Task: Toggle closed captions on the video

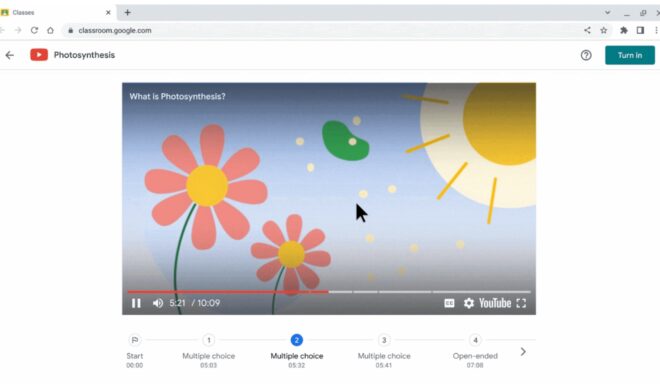Action: (449, 303)
